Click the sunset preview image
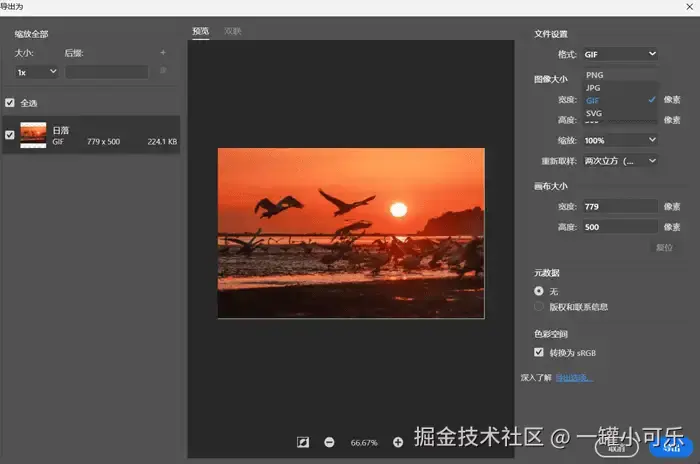700x464 pixels. click(351, 233)
